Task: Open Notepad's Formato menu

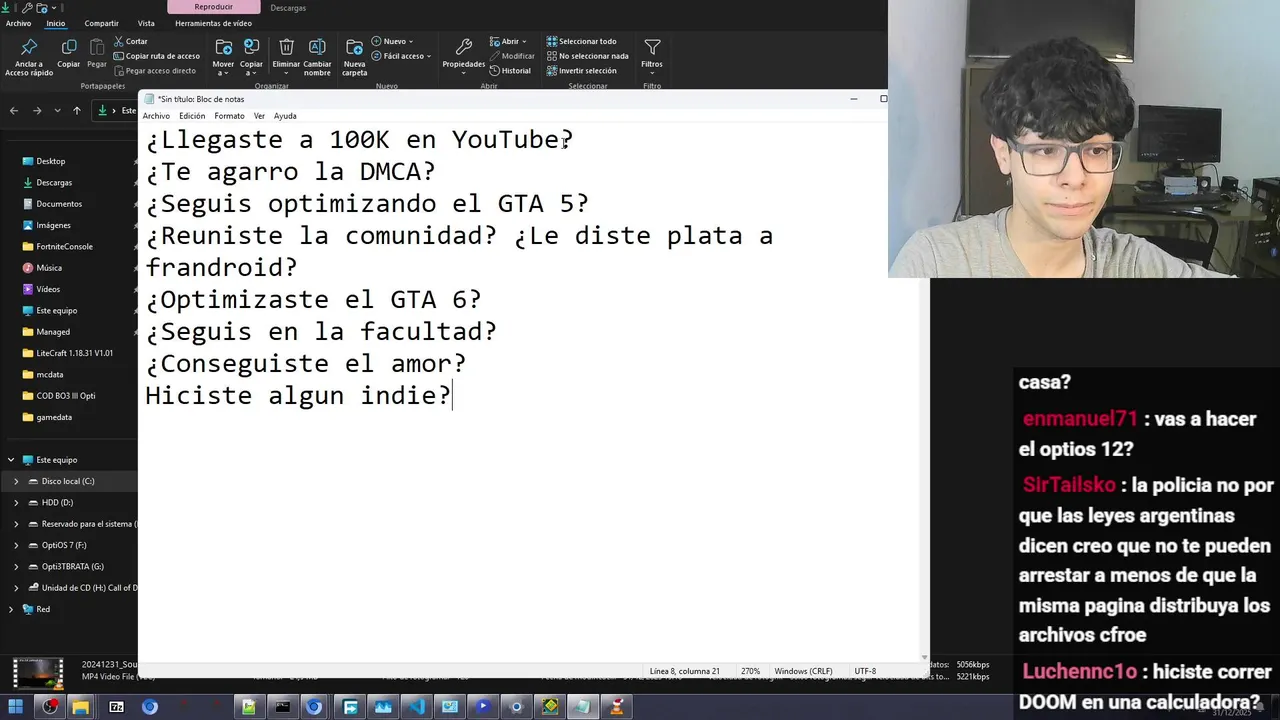Action: (229, 116)
